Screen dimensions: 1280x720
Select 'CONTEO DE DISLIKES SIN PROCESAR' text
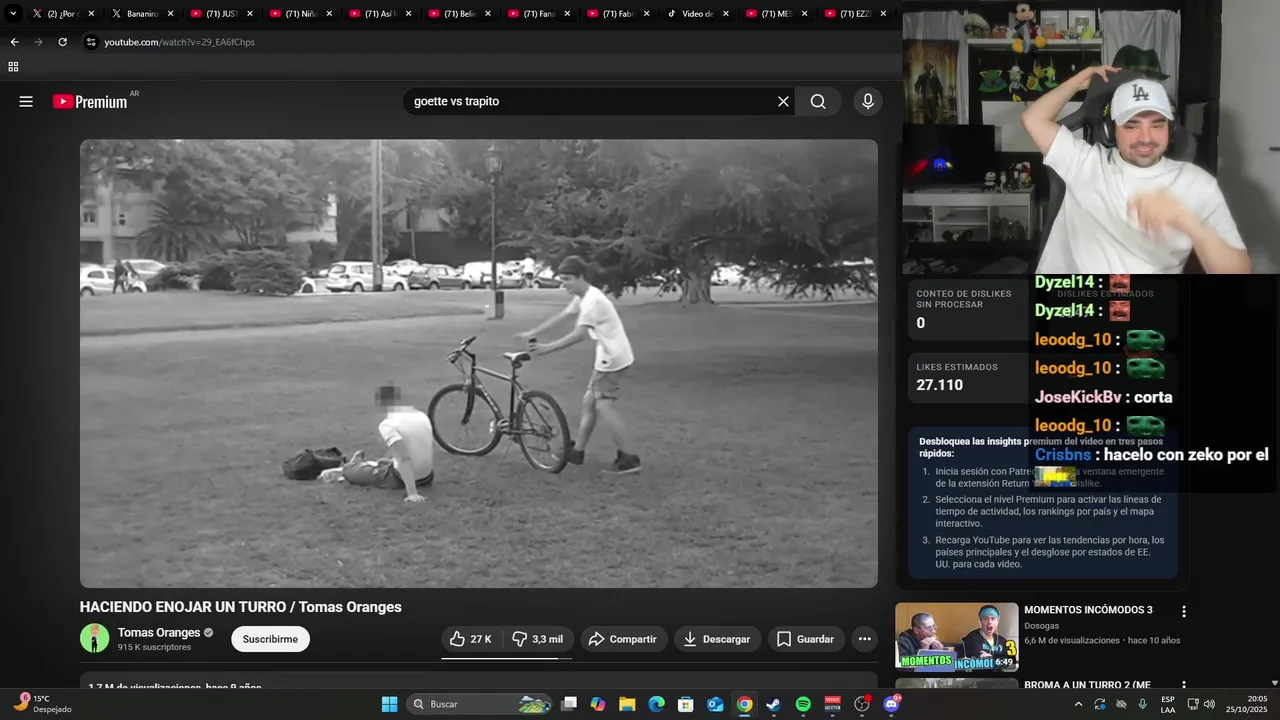click(x=964, y=299)
